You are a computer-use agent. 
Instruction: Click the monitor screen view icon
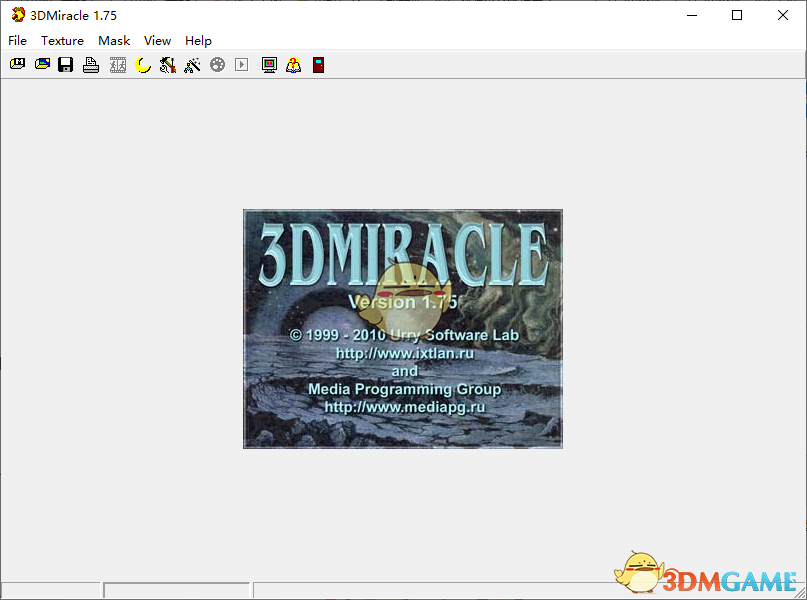[269, 65]
